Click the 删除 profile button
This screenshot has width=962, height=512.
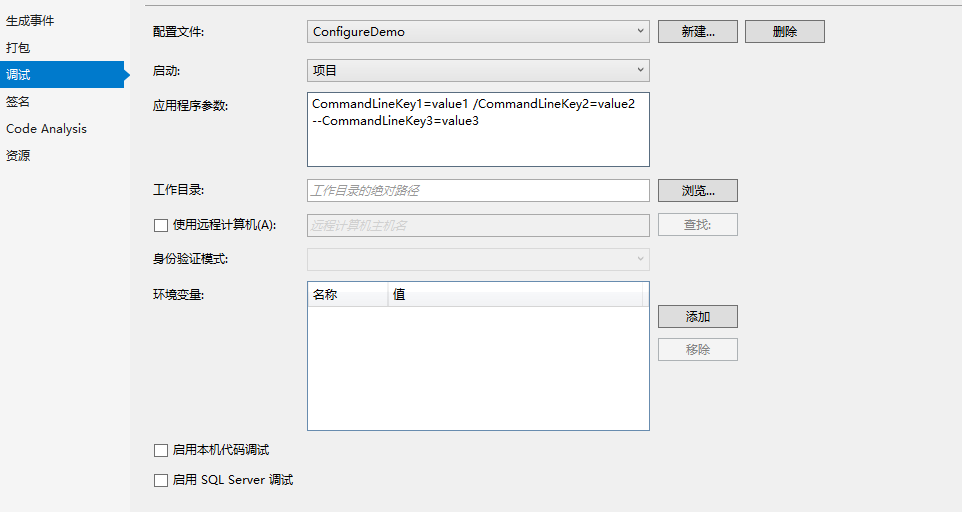[x=785, y=31]
